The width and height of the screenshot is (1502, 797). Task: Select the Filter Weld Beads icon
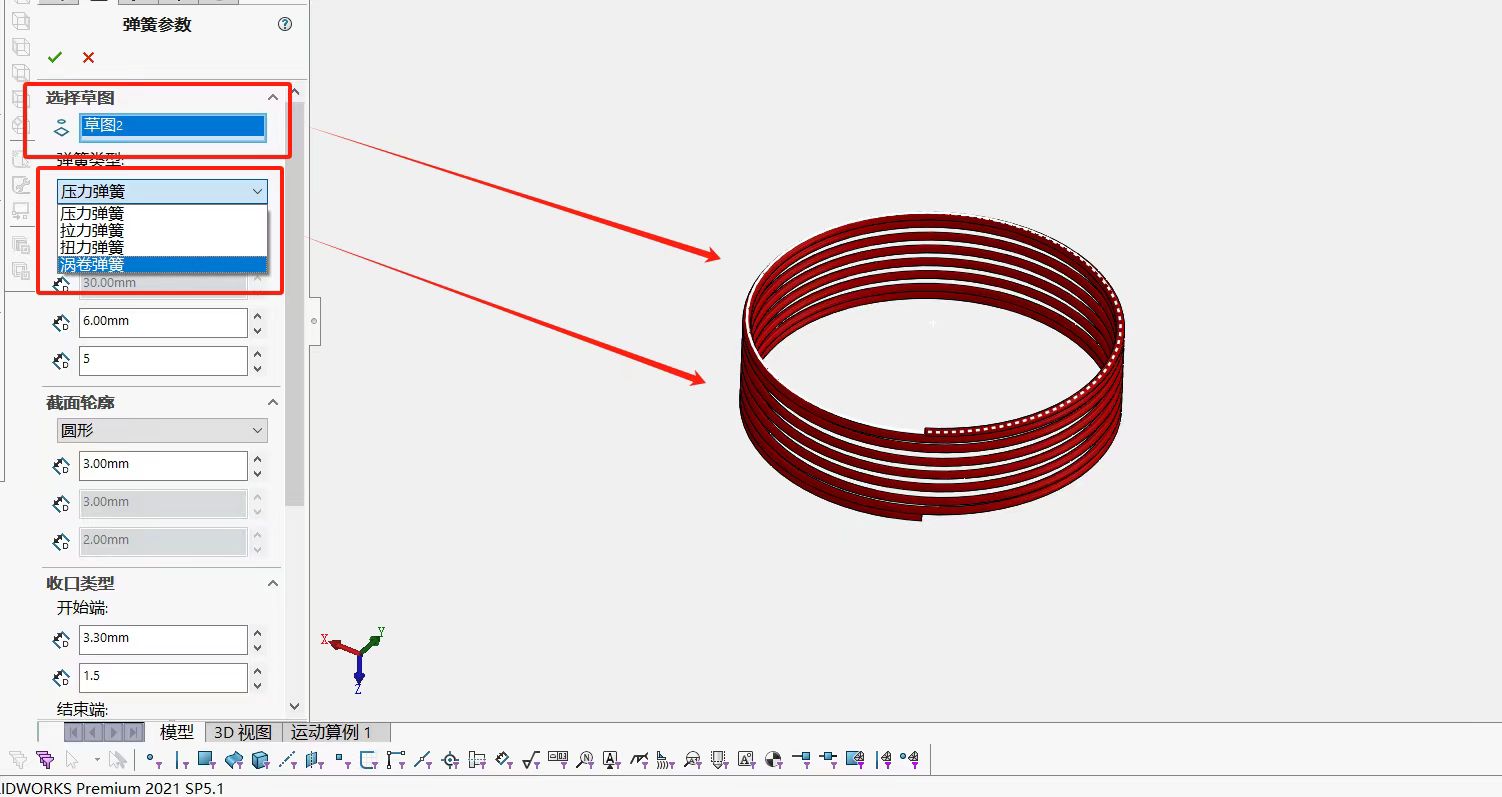665,760
